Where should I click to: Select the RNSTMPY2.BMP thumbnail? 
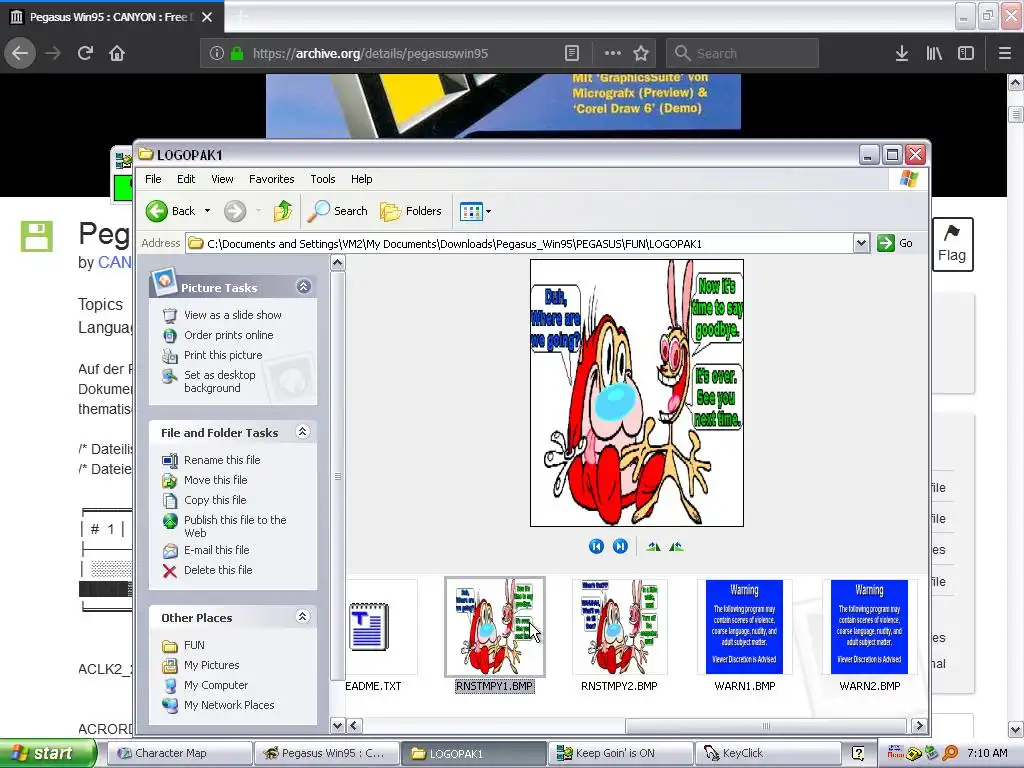tap(620, 627)
